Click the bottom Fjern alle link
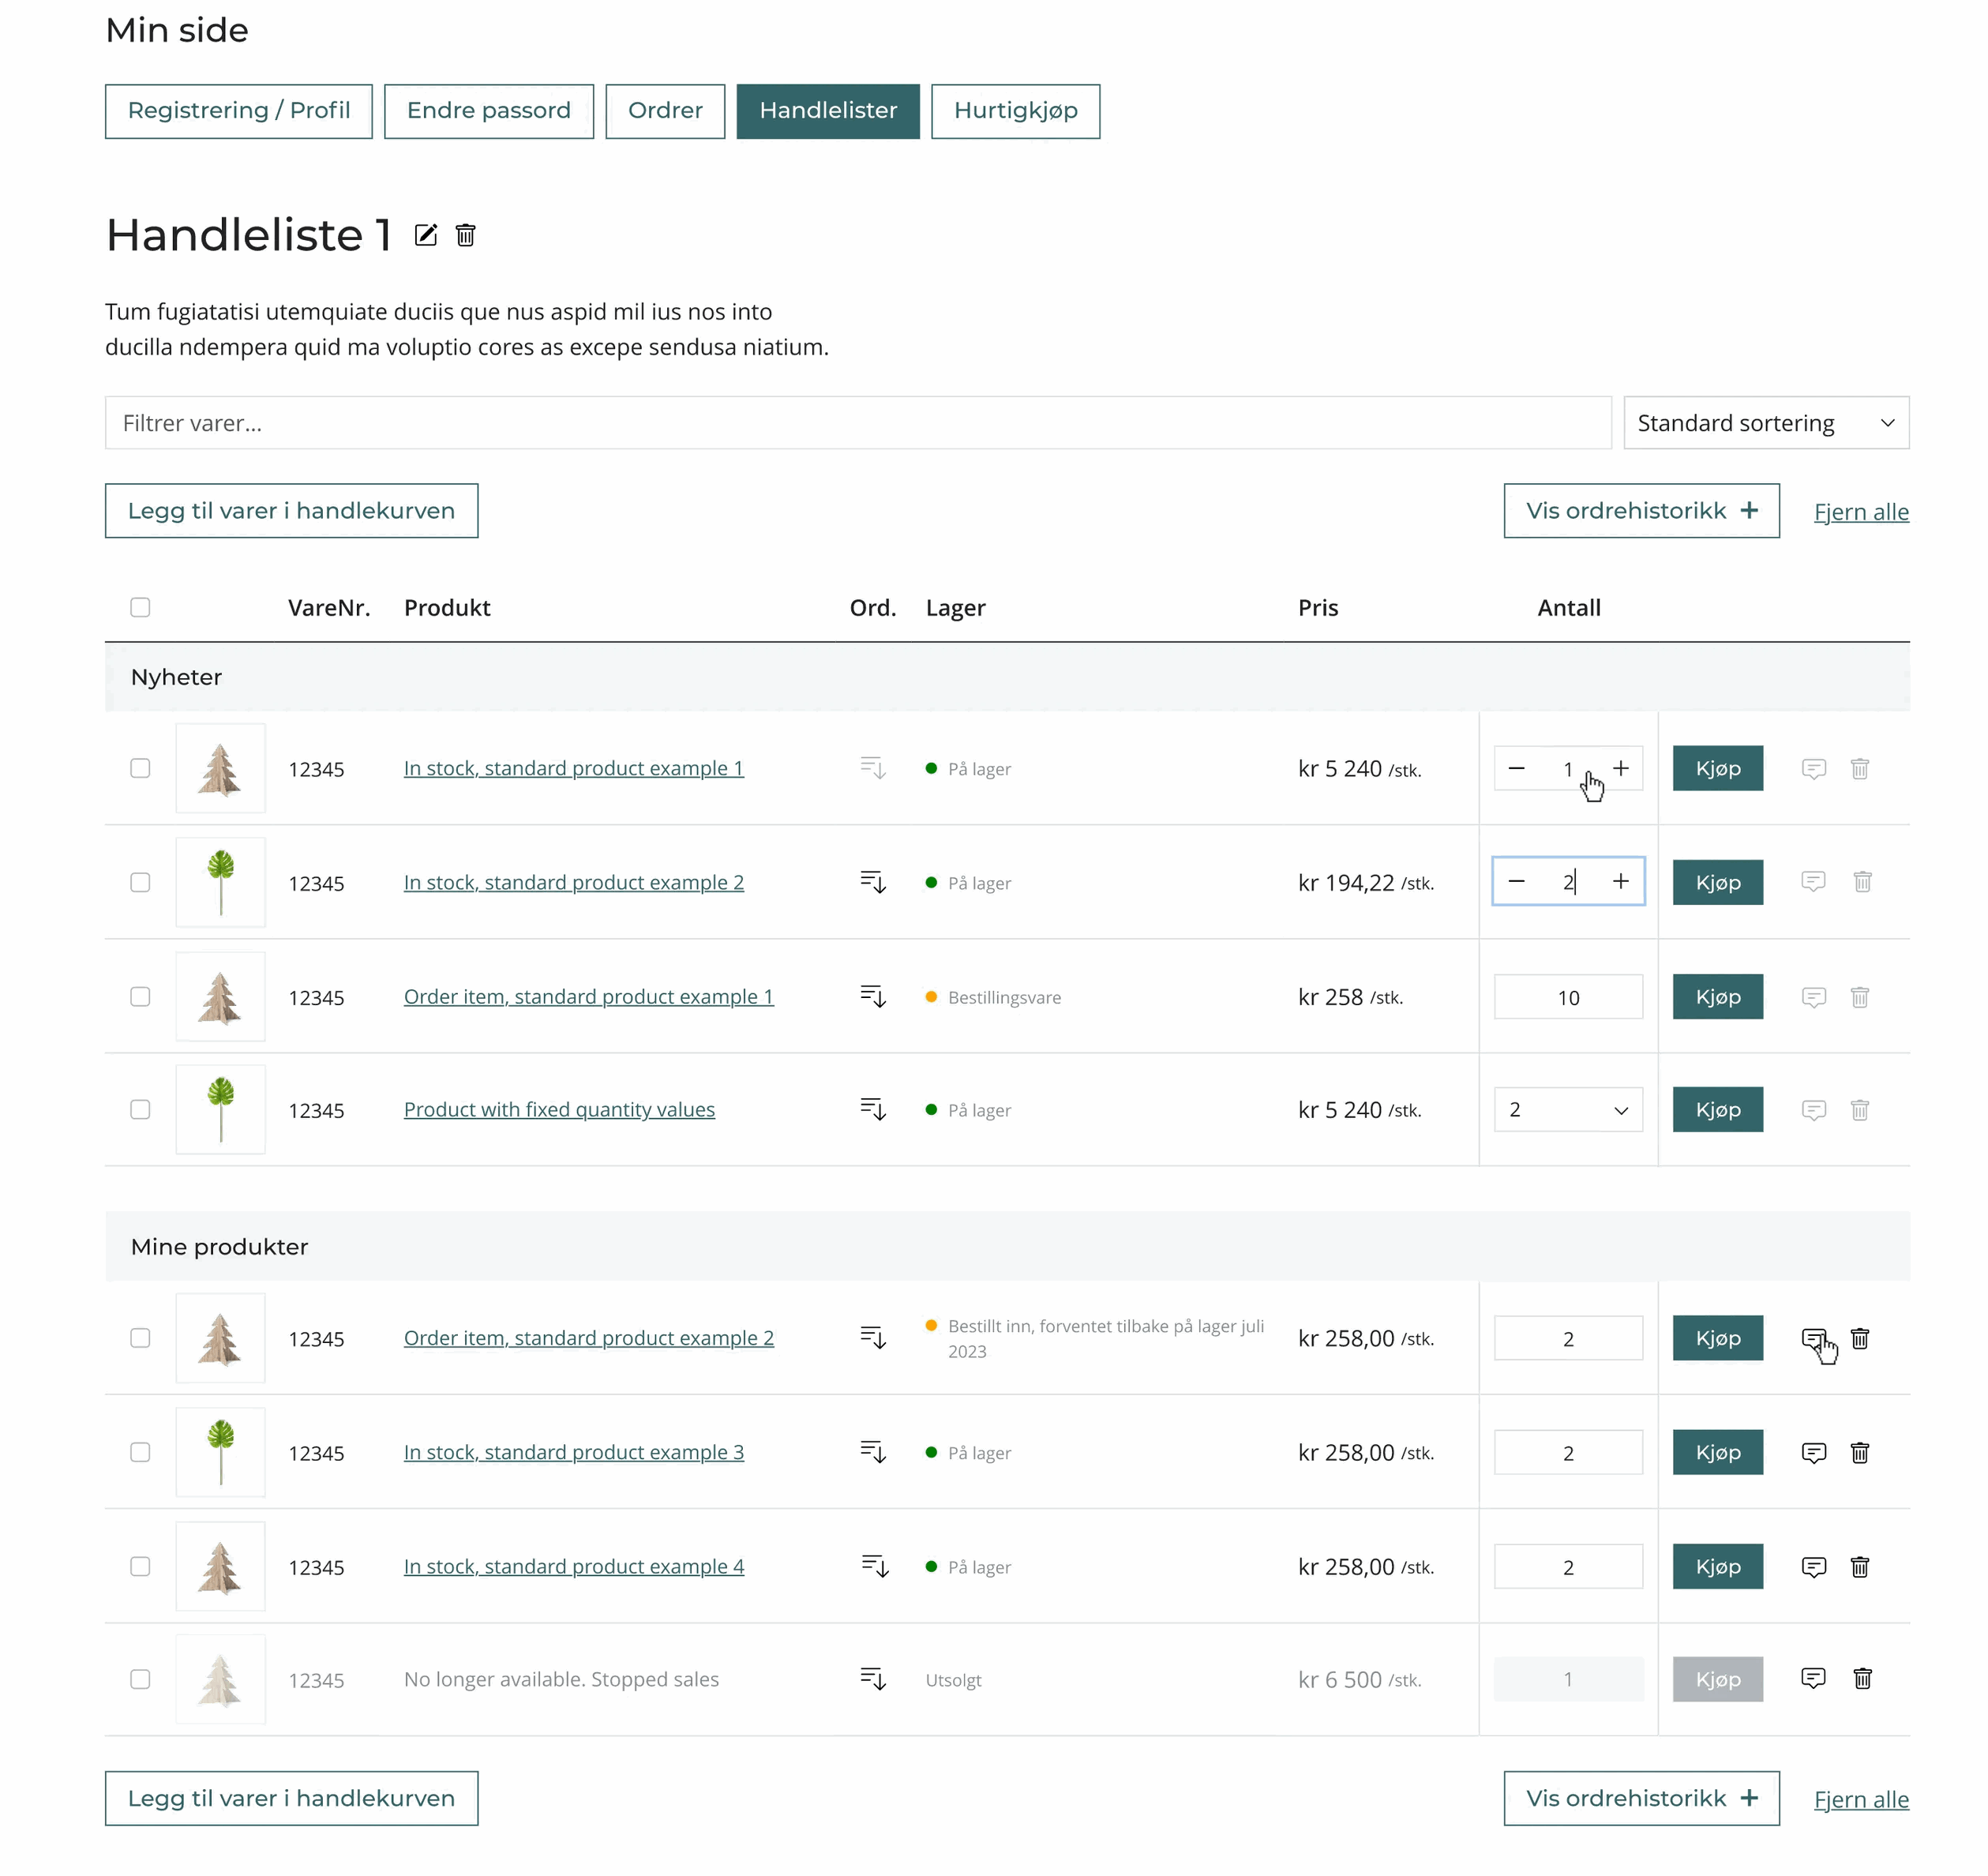1988x1876 pixels. 1860,1799
